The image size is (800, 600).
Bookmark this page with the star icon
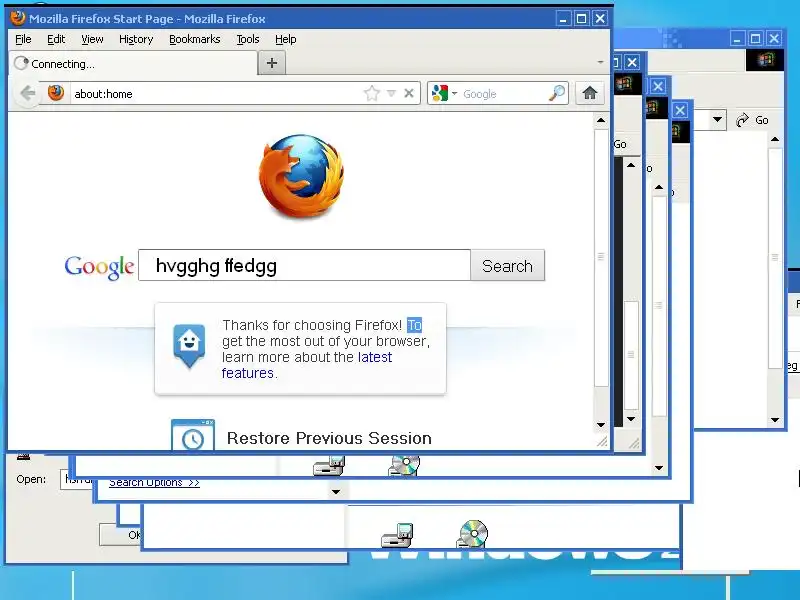372,93
